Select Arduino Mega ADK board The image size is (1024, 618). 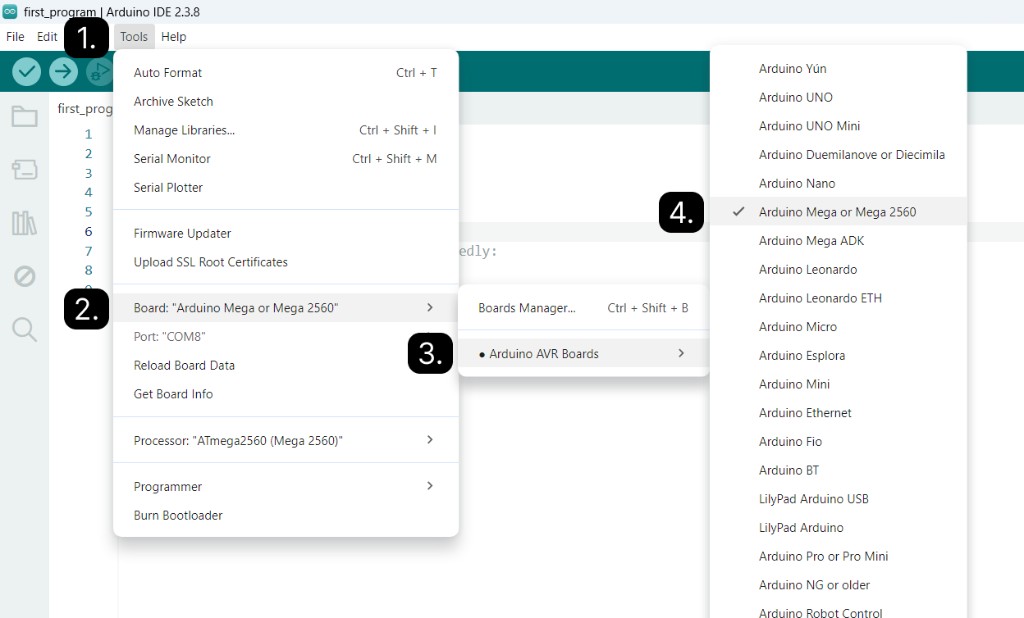838,240
